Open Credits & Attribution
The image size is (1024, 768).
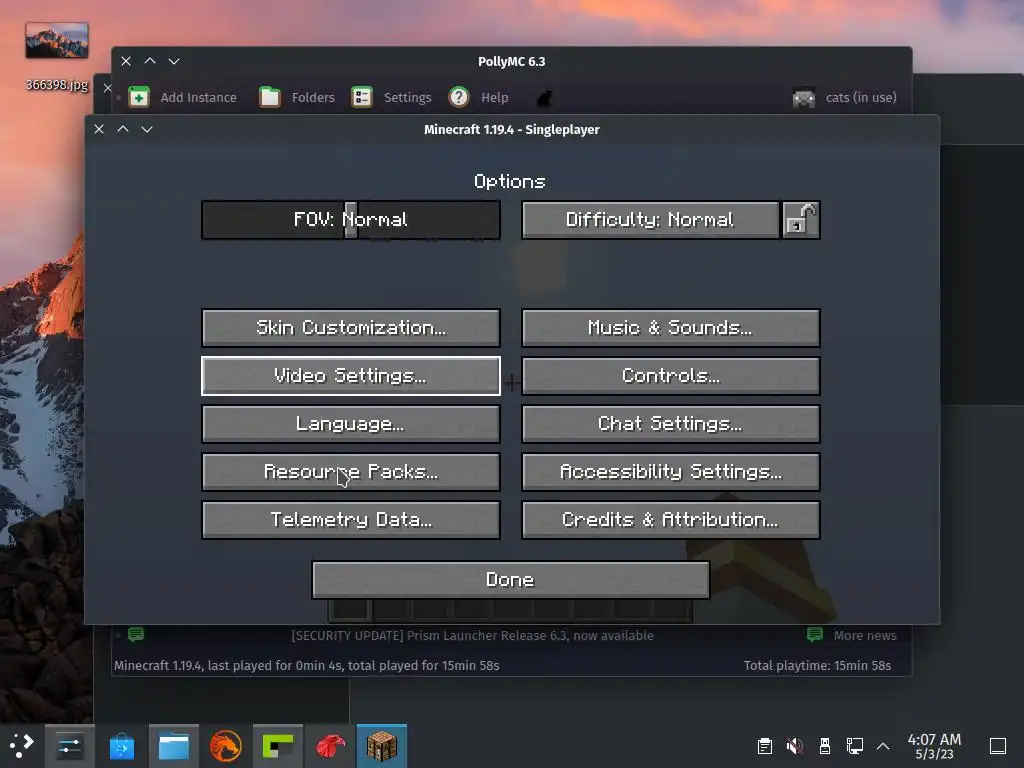(671, 520)
